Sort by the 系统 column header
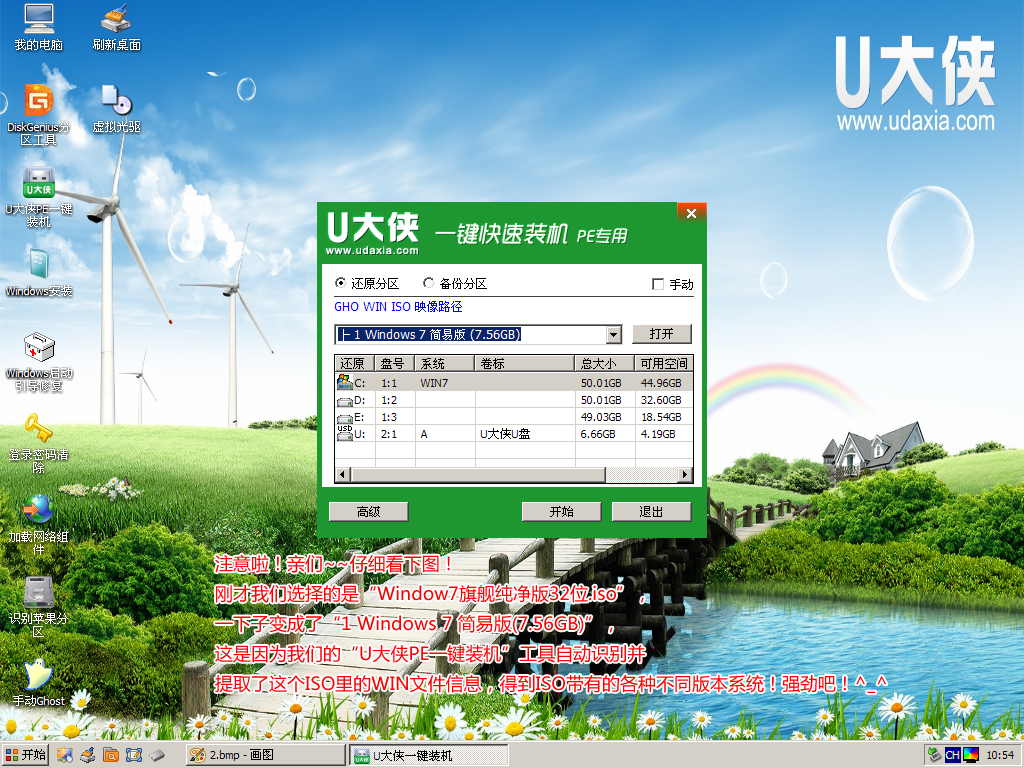 click(x=445, y=364)
